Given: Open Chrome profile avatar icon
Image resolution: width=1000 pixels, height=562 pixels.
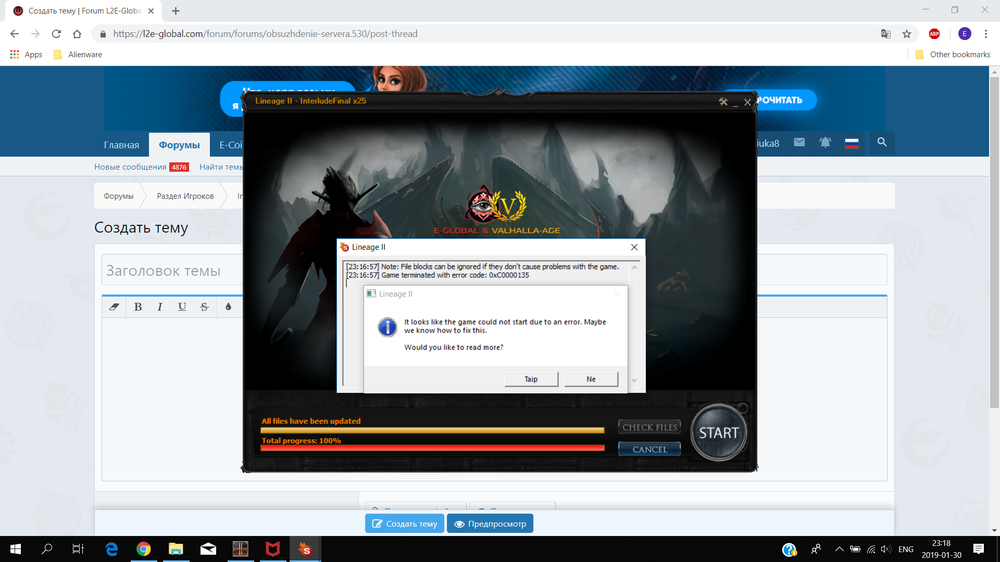Looking at the screenshot, I should pos(964,34).
